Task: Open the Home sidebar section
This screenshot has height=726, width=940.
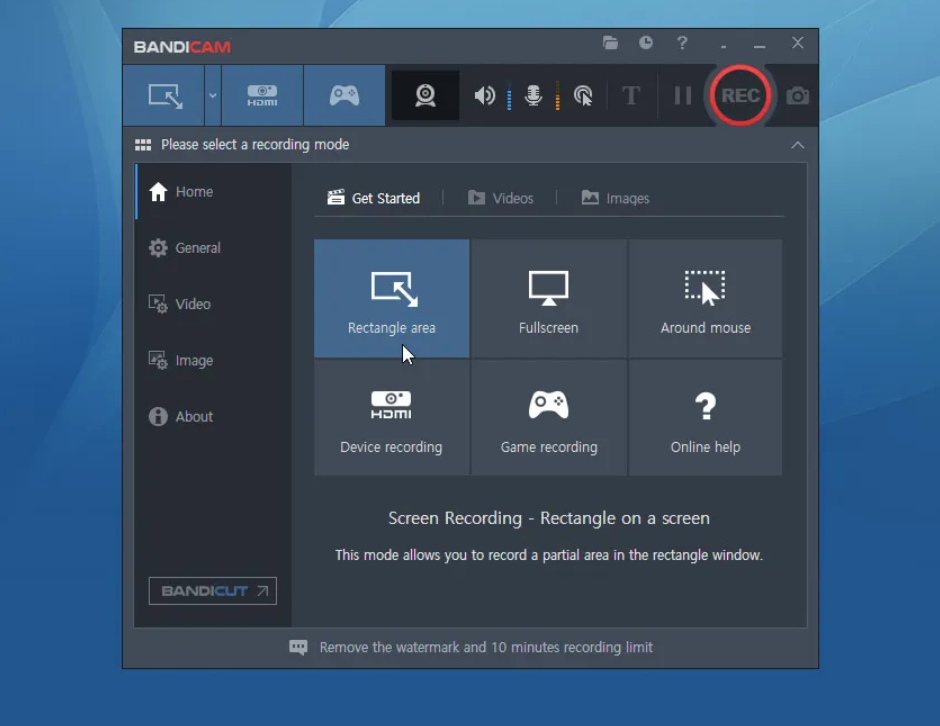Action: point(213,192)
